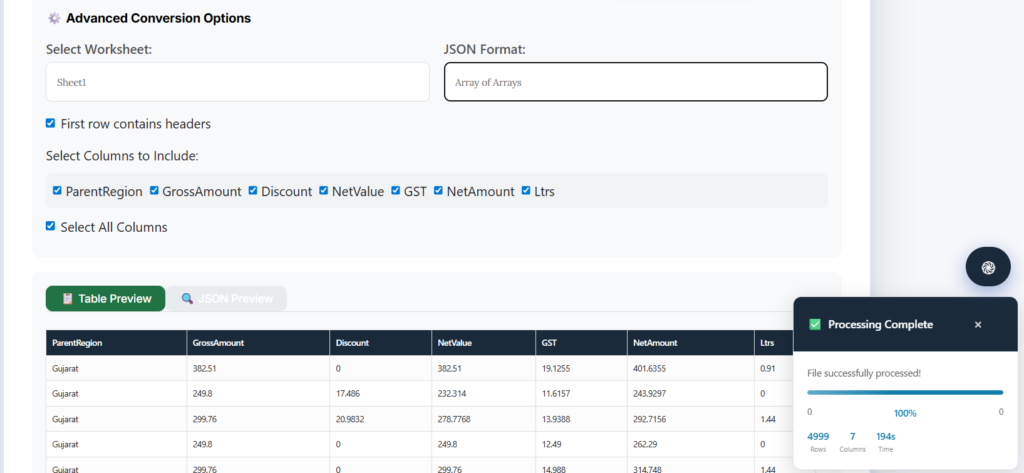Uncheck the Discount column checkbox
The image size is (1024, 473).
point(253,191)
